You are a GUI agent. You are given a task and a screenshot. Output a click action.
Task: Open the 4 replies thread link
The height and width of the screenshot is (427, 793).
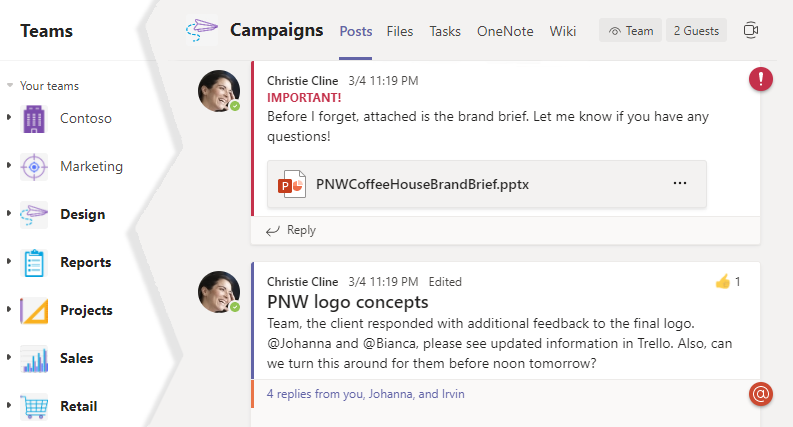(365, 394)
